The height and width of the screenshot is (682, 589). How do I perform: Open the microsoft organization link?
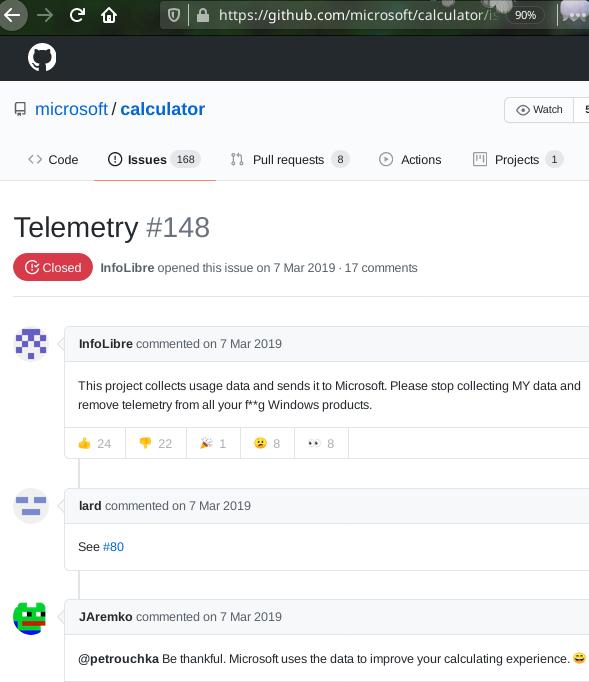point(71,109)
